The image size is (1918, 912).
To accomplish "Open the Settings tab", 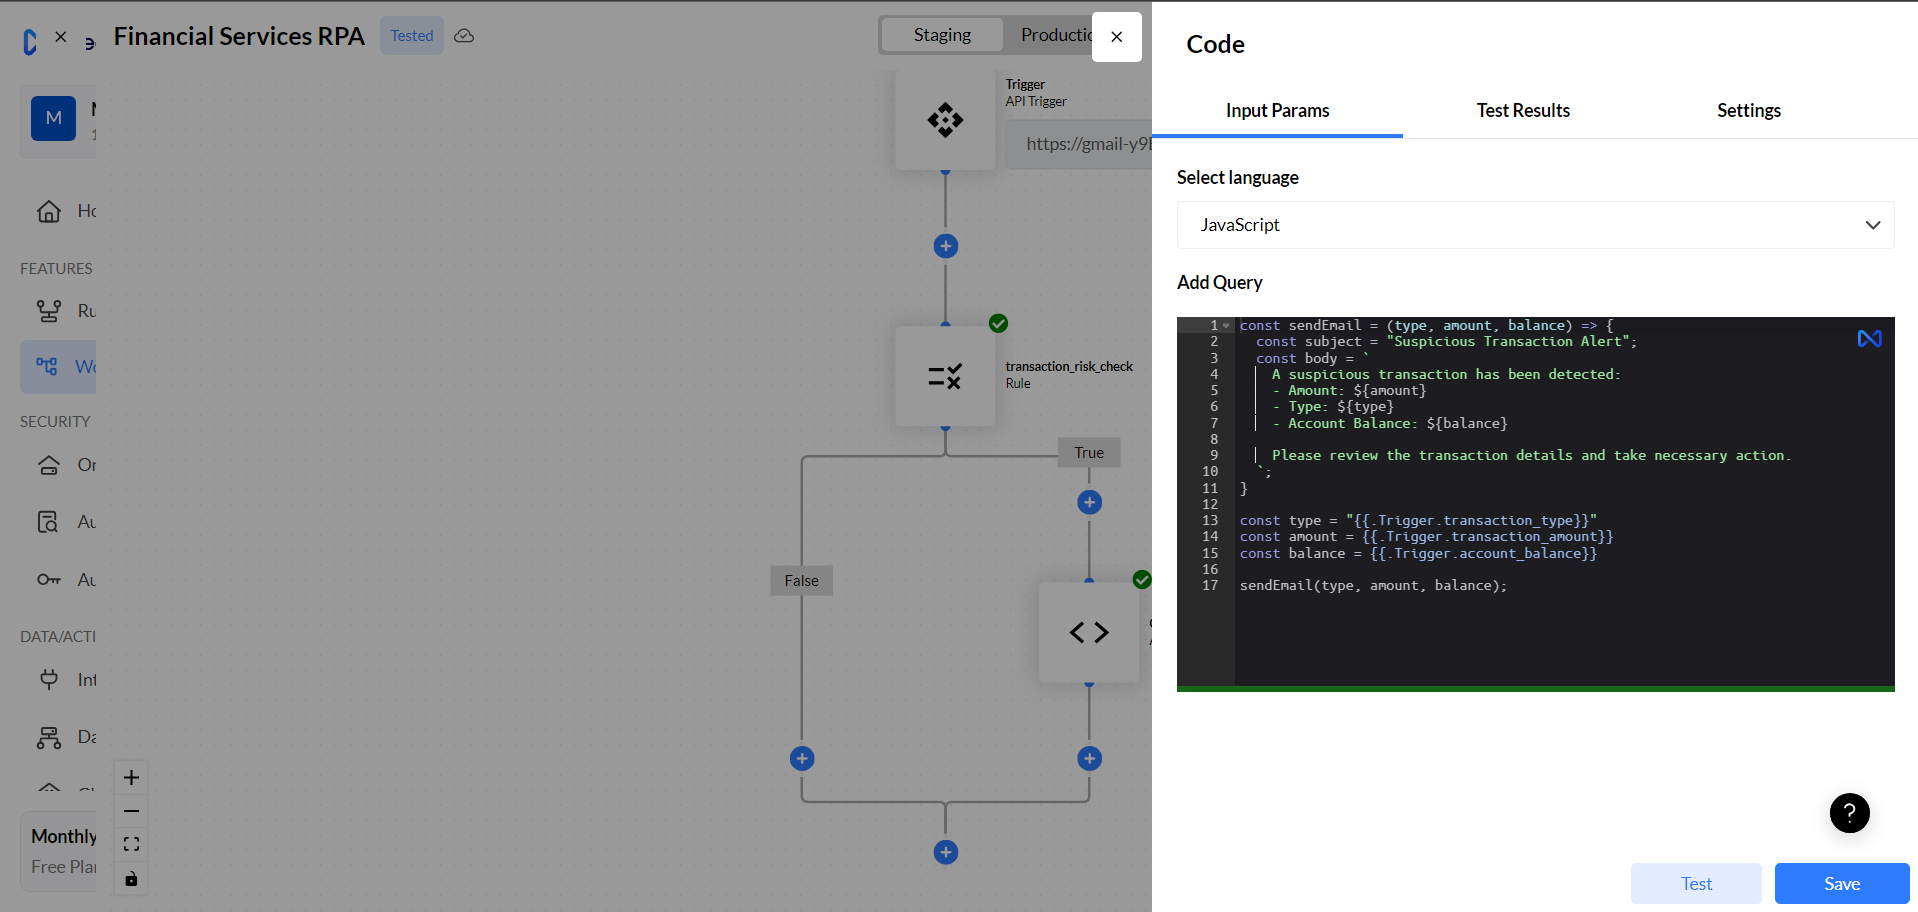I will coord(1749,110).
